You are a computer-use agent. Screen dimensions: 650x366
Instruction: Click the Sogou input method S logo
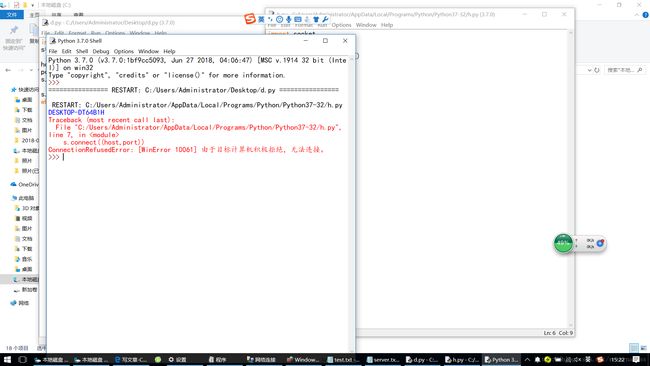(250, 19)
